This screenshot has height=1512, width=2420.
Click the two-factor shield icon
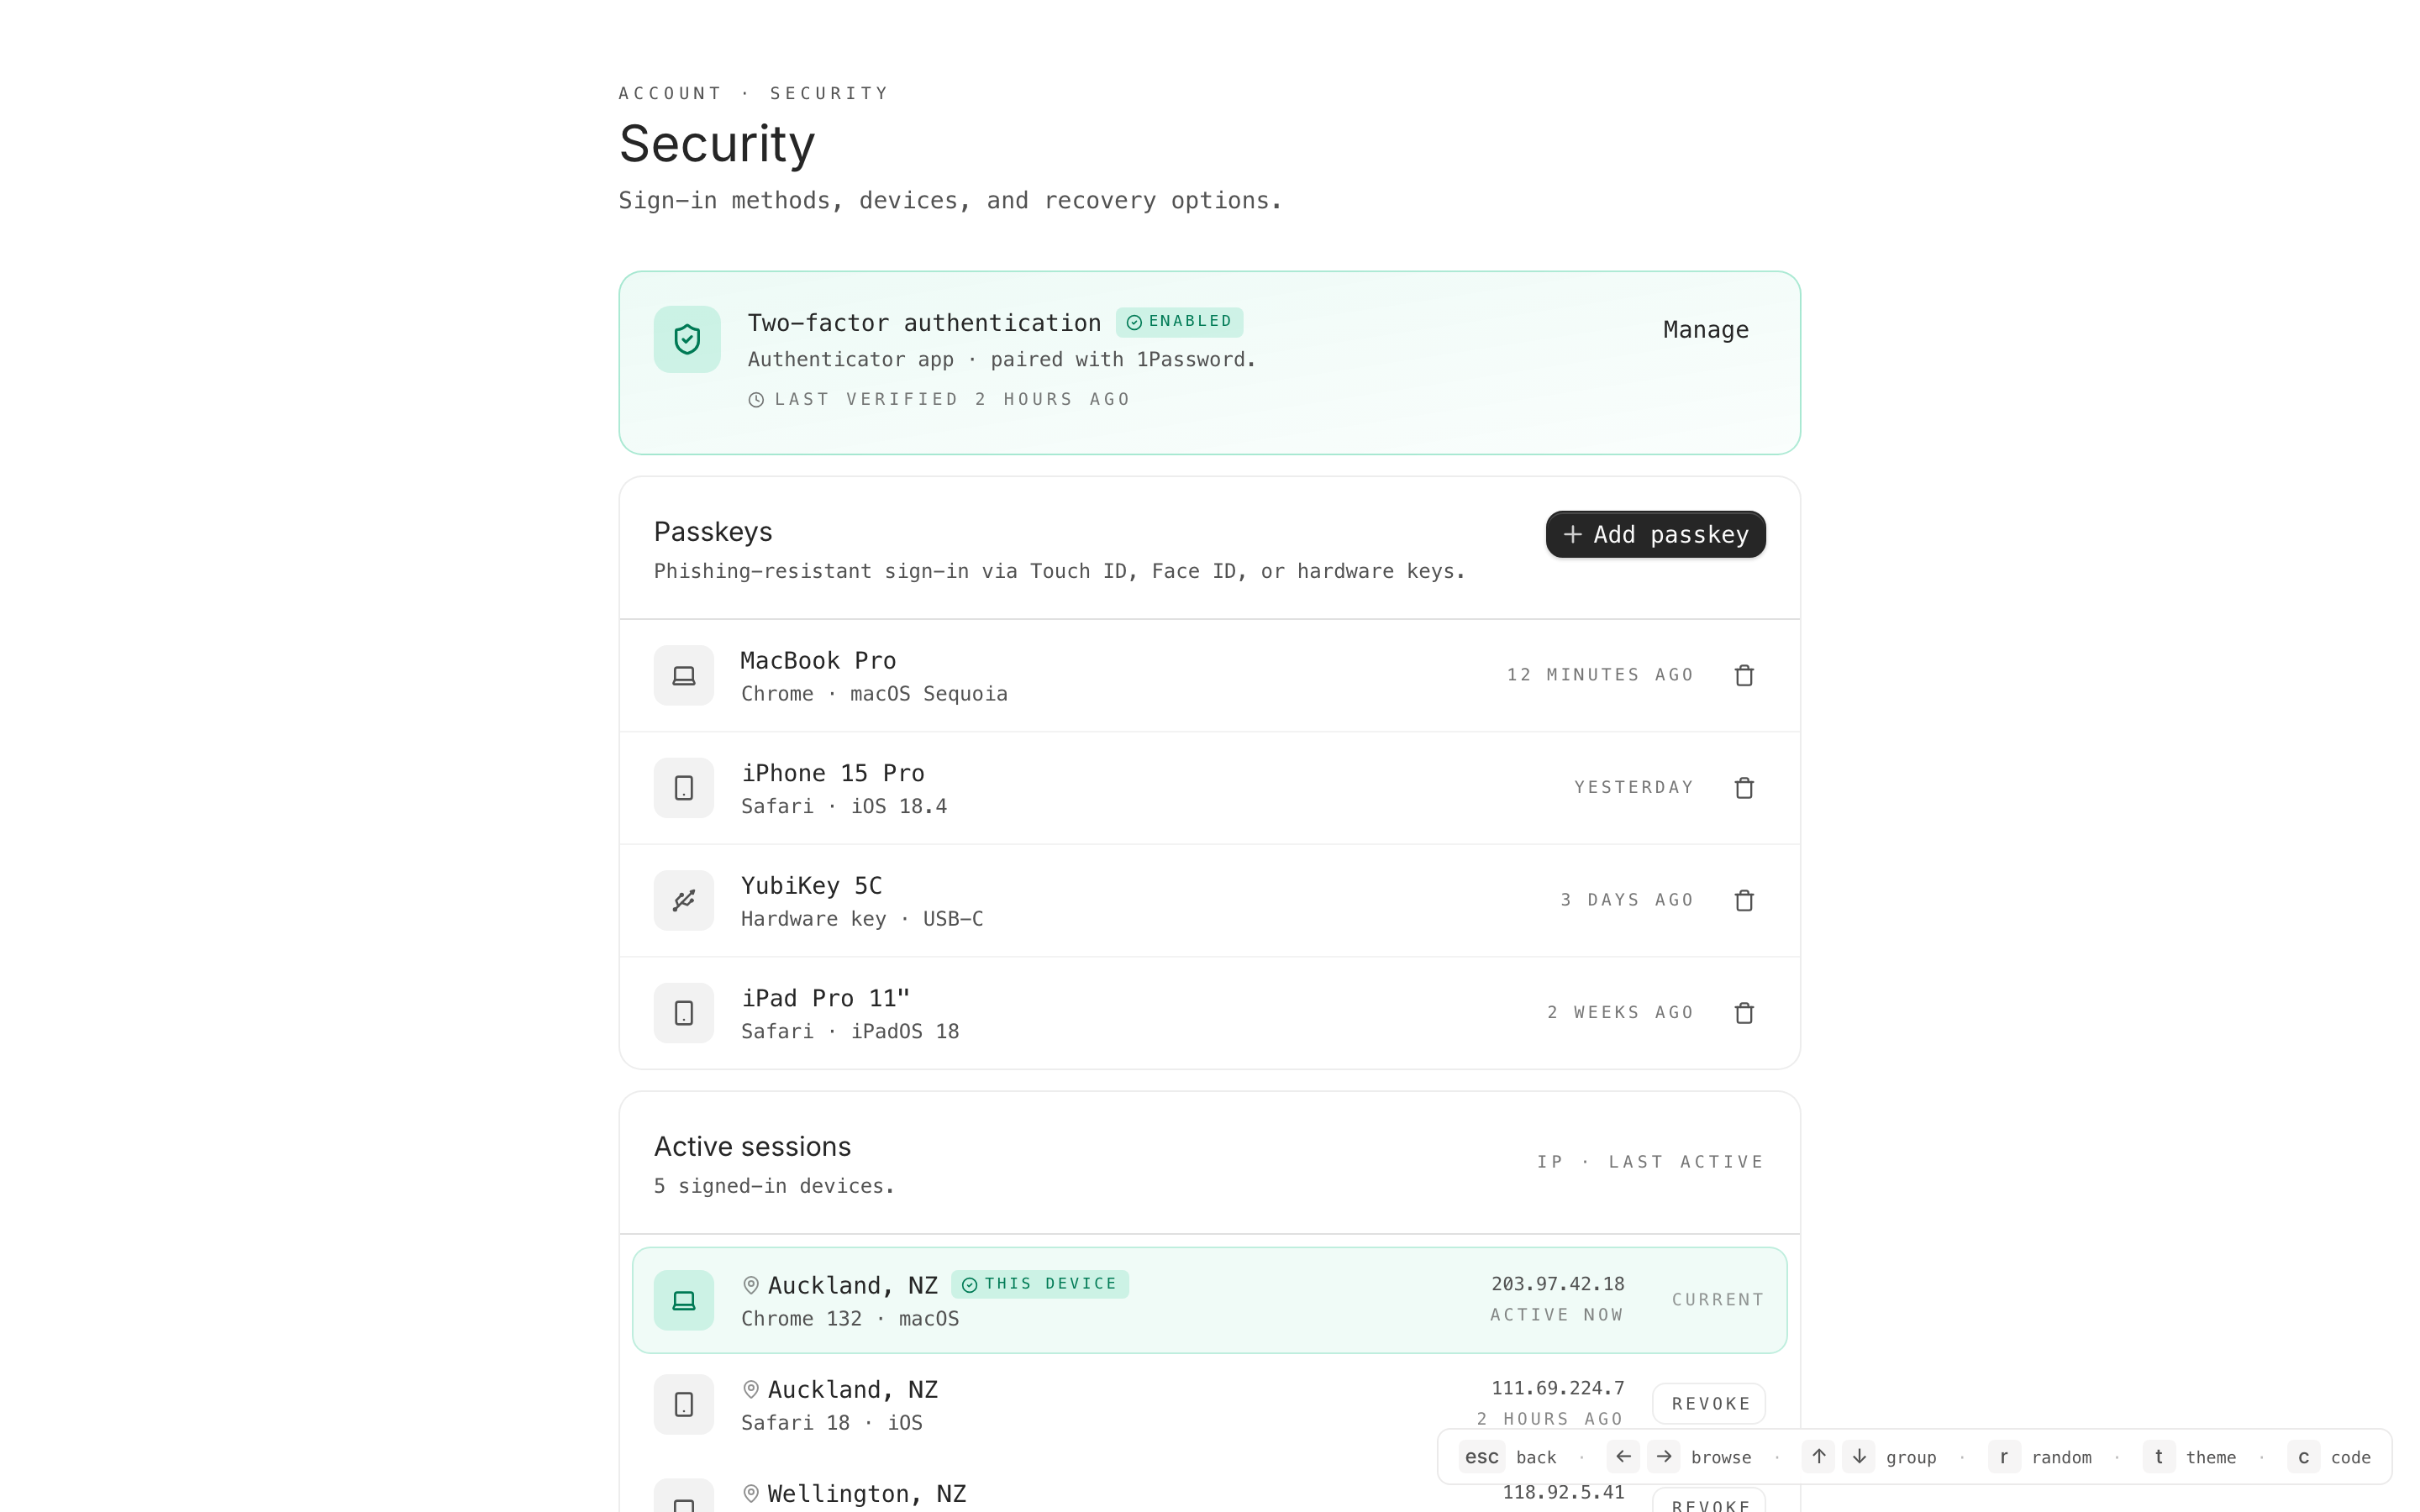(x=686, y=339)
